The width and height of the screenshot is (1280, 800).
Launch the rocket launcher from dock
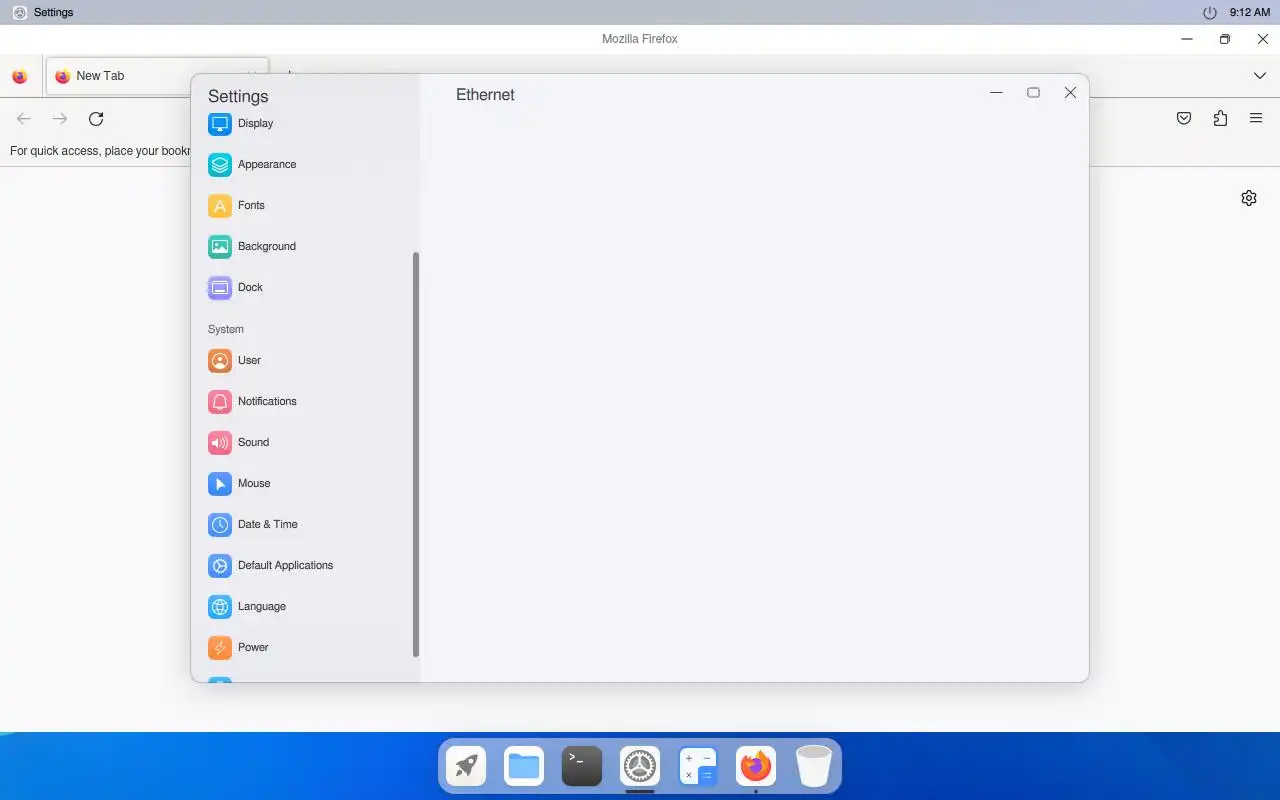pyautogui.click(x=466, y=767)
